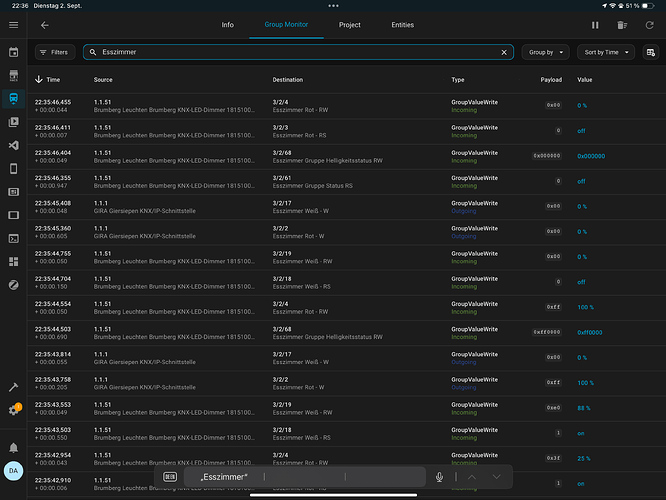Click the value 0xff0000

point(590,333)
